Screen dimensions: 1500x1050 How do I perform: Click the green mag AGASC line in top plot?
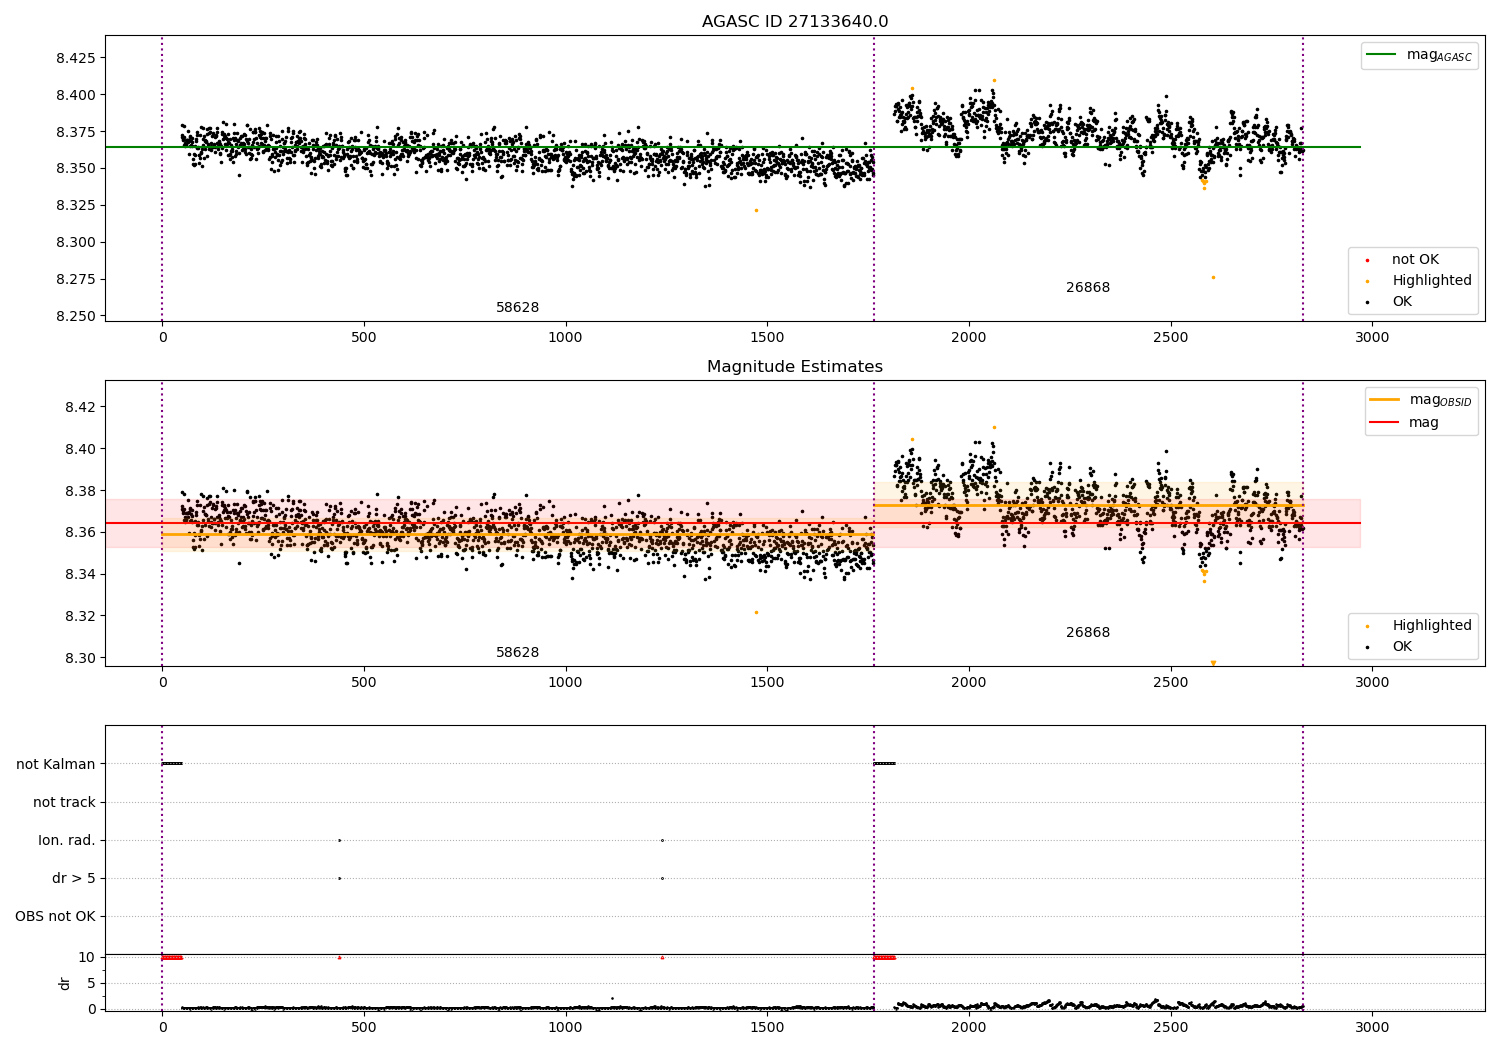point(733,147)
